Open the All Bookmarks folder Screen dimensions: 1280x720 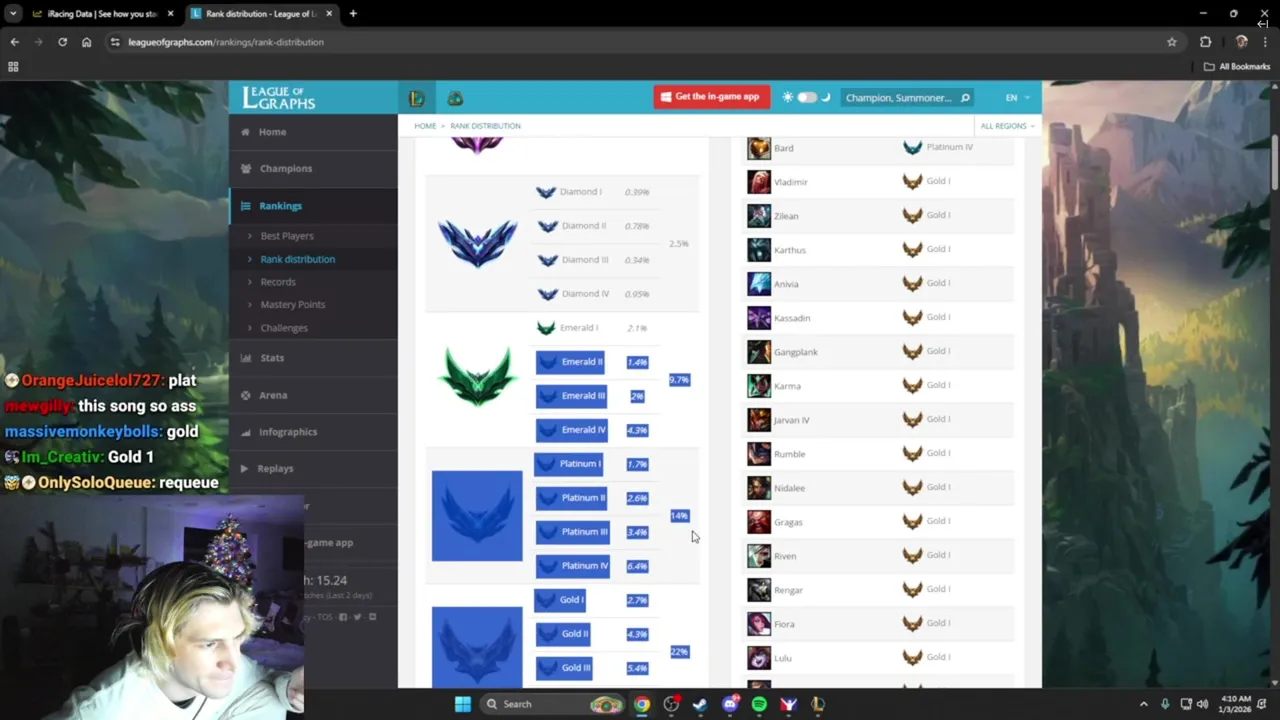[1237, 67]
